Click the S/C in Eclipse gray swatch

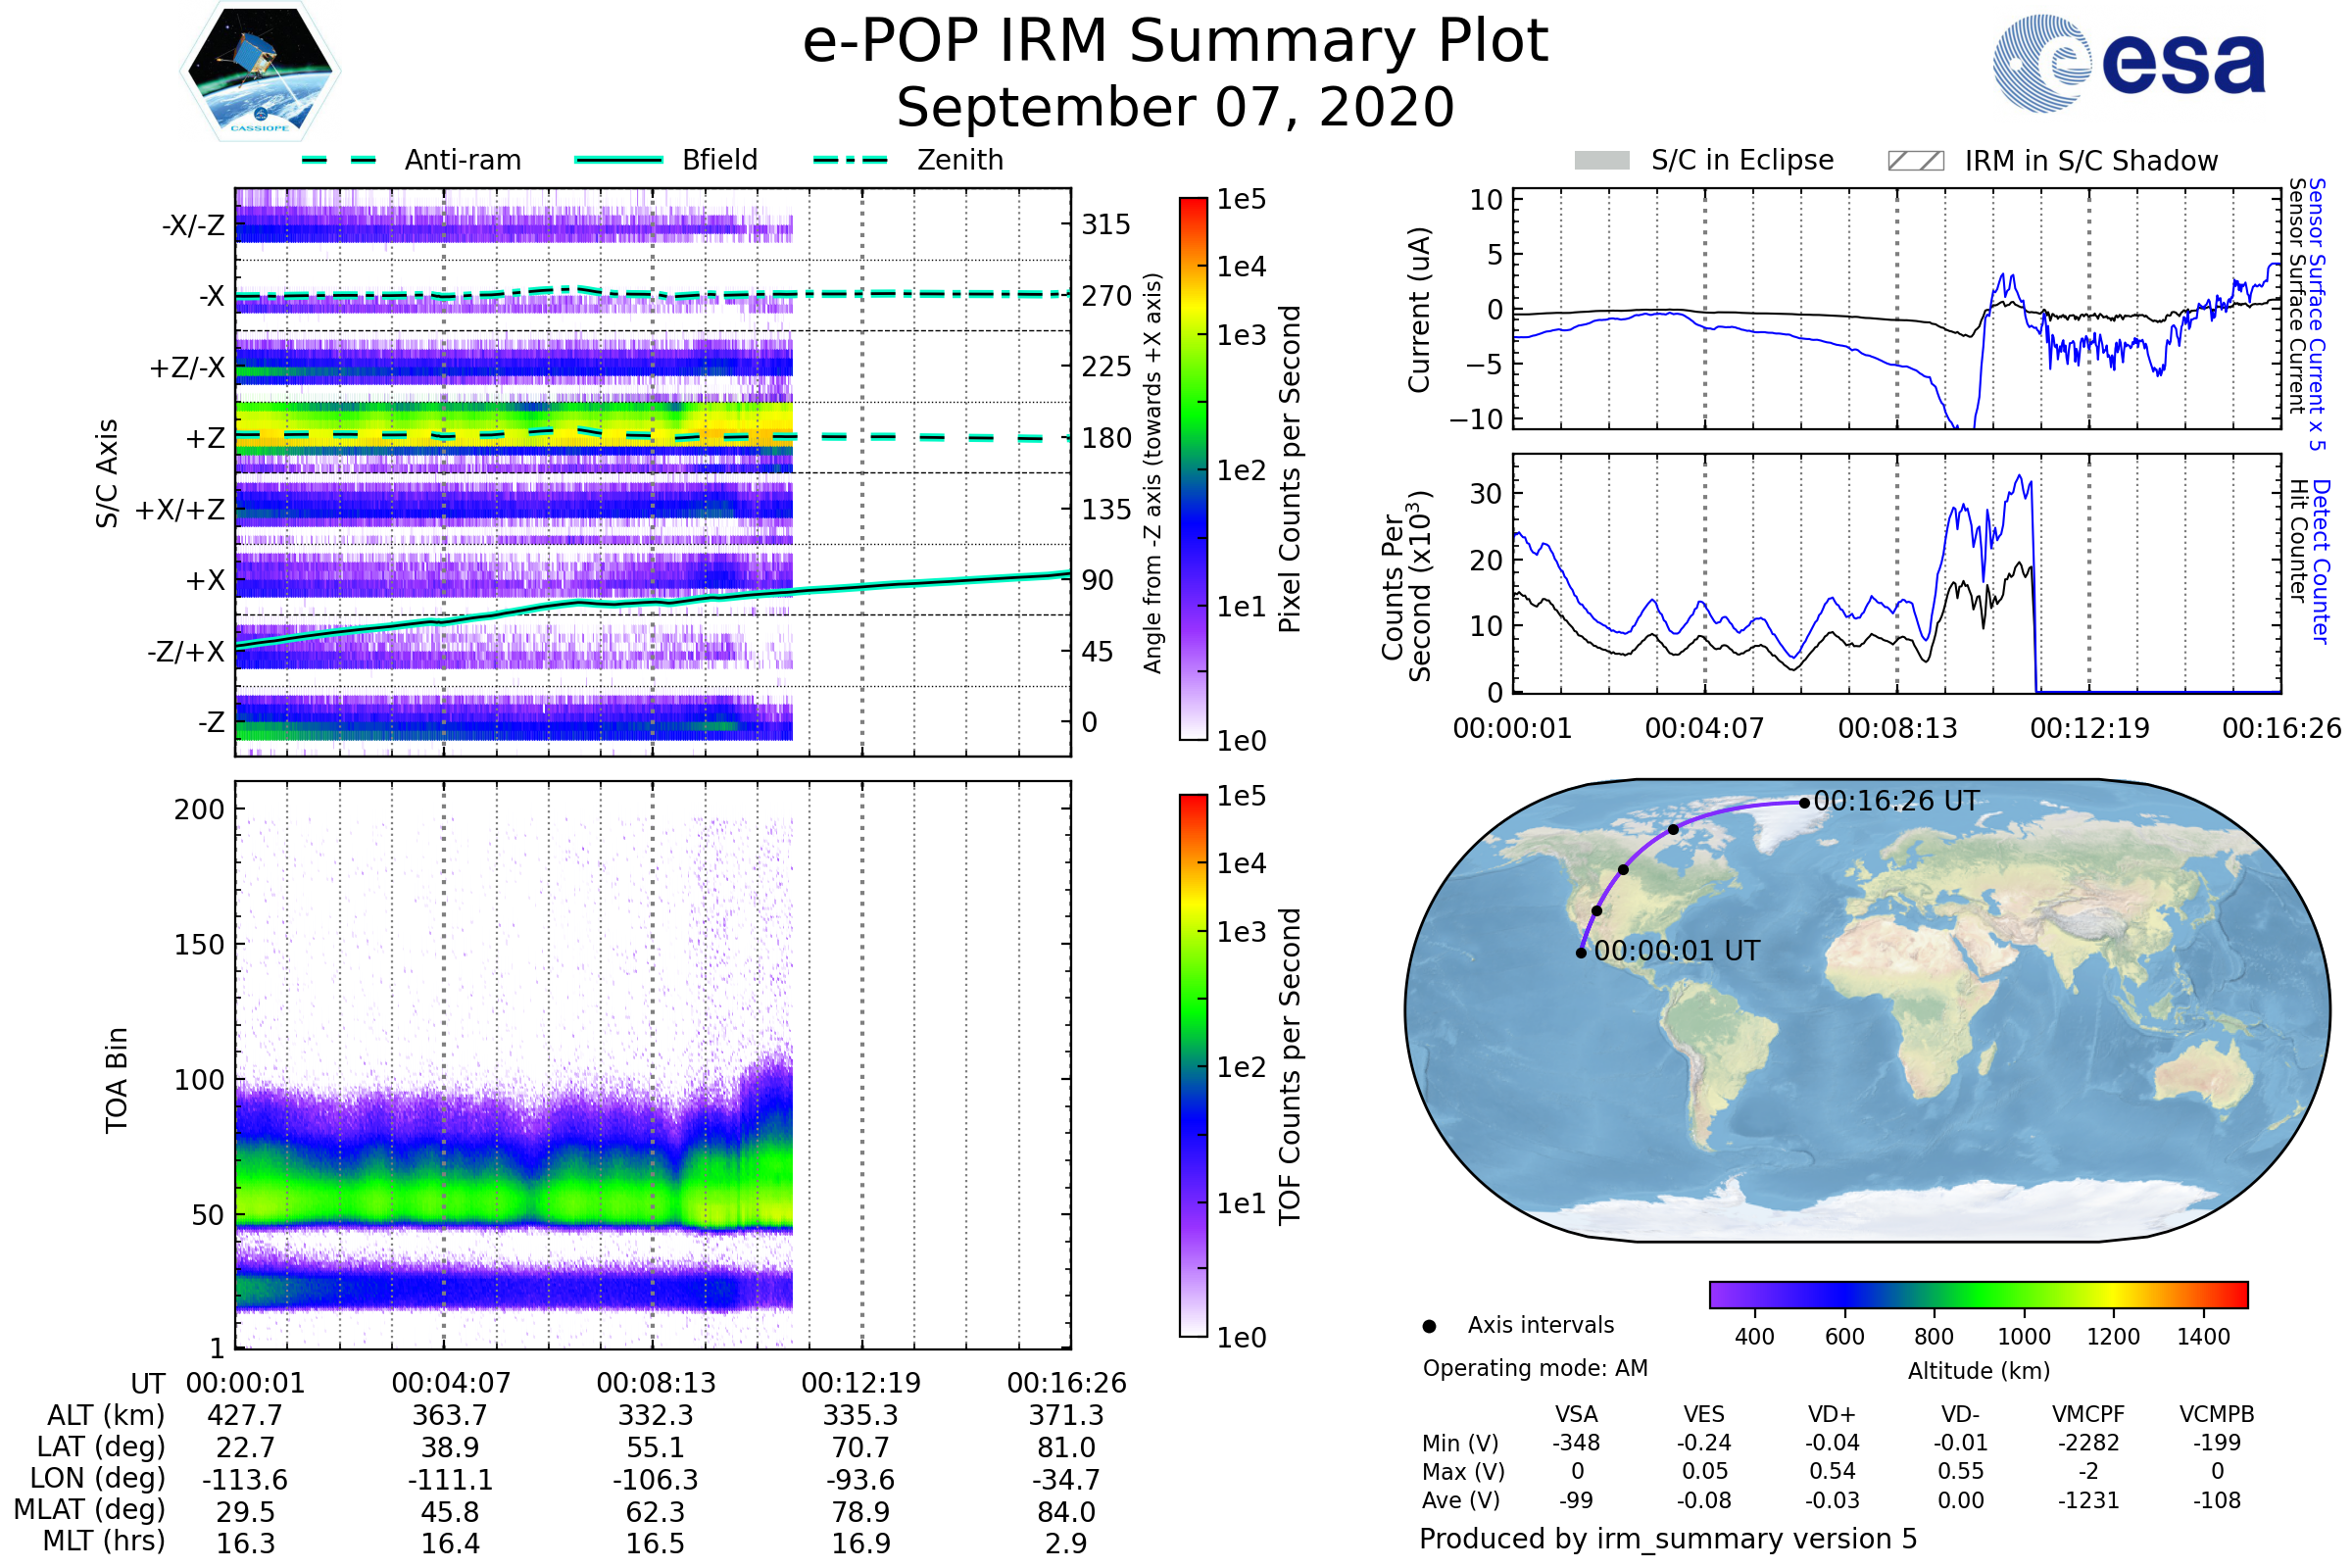[x=1601, y=161]
